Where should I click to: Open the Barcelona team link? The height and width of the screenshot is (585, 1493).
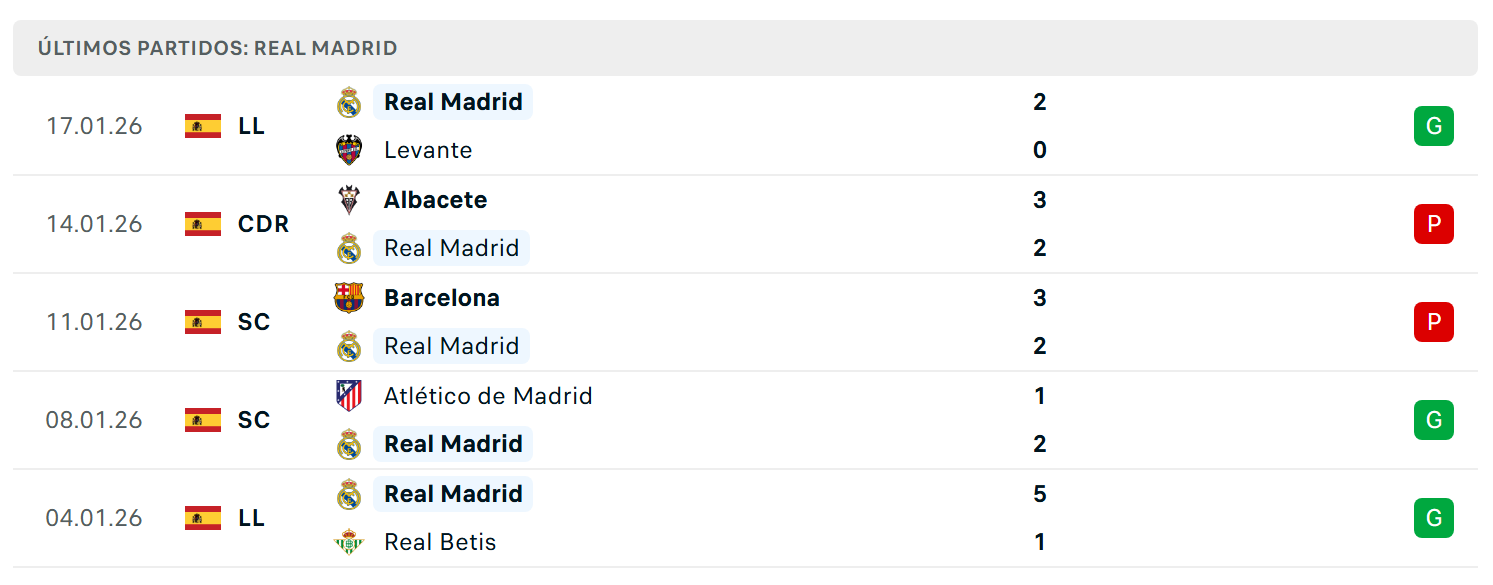click(x=442, y=298)
